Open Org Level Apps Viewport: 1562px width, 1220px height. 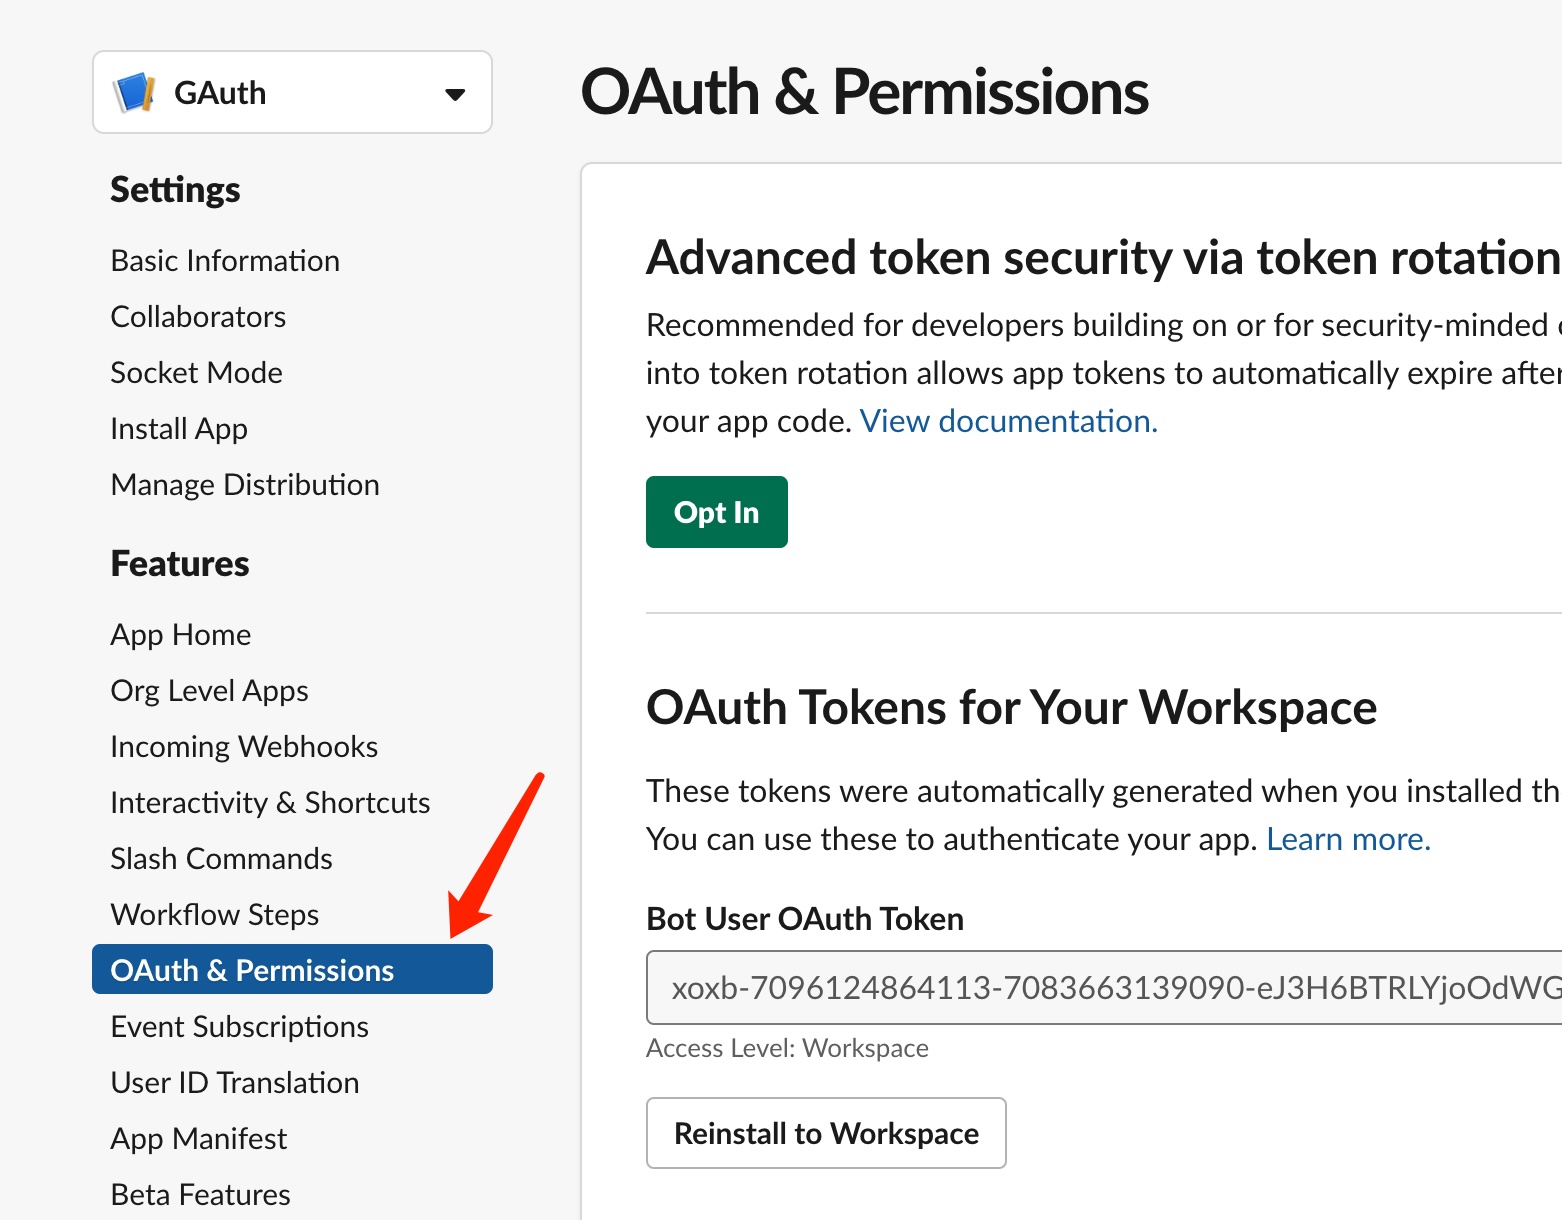coord(209,691)
